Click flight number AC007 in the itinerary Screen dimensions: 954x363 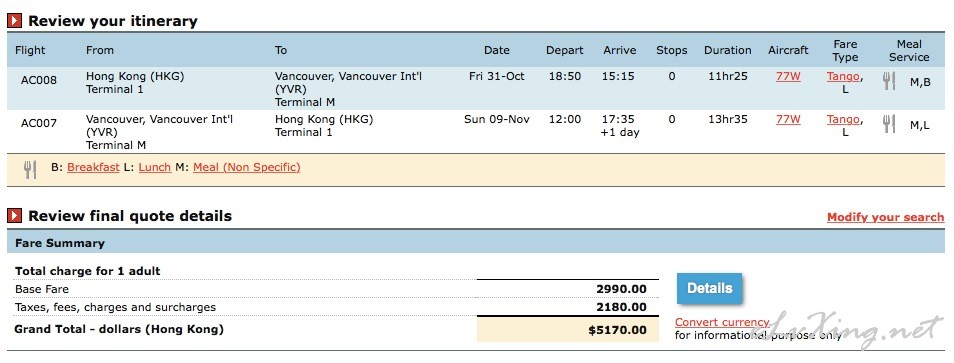tap(39, 123)
